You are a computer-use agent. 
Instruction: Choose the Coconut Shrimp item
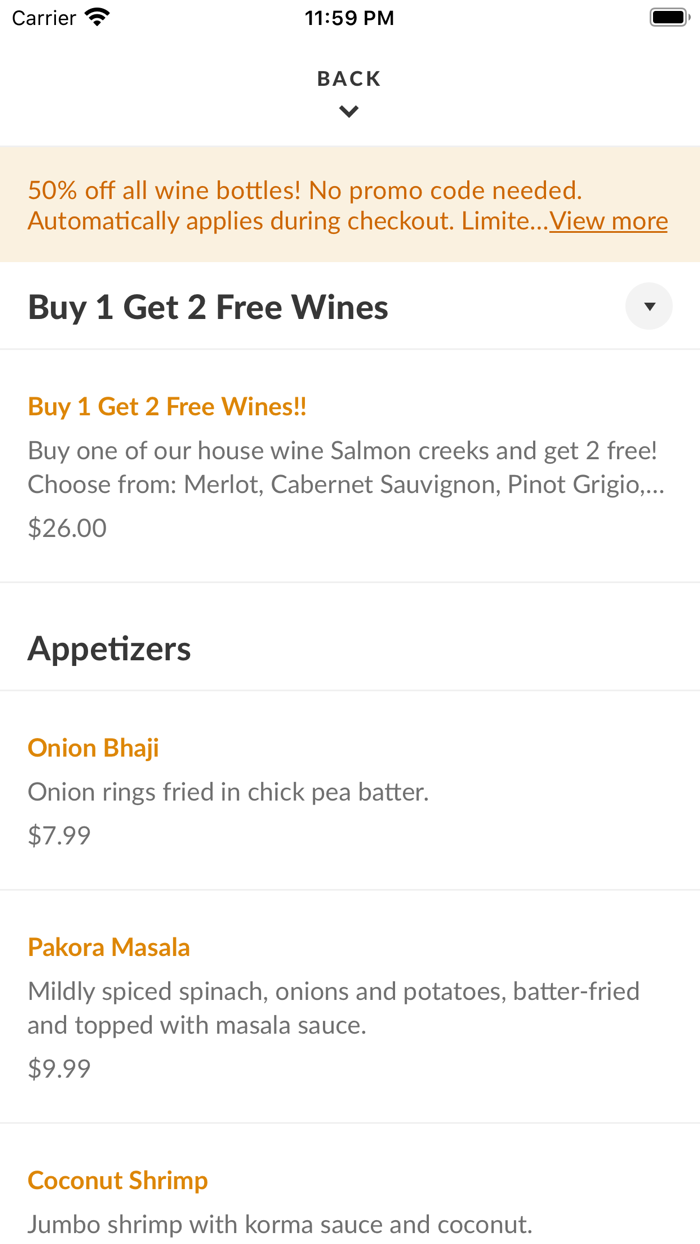tap(117, 1180)
